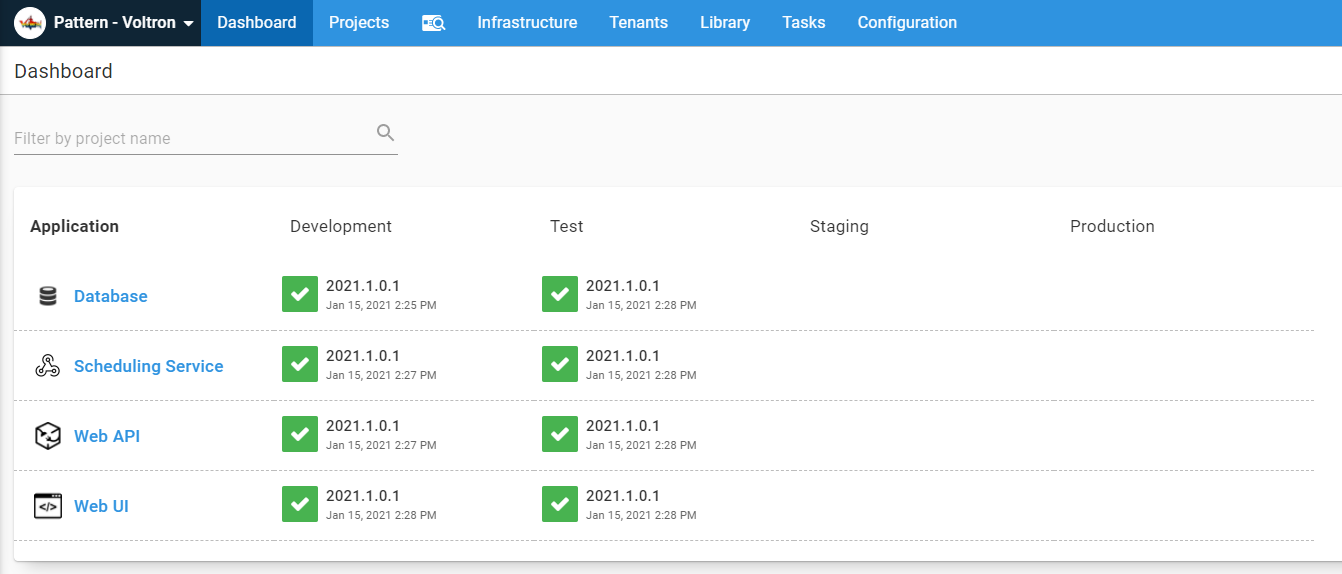Open Scheduling Service Test success checkmark
The image size is (1342, 574).
[560, 364]
